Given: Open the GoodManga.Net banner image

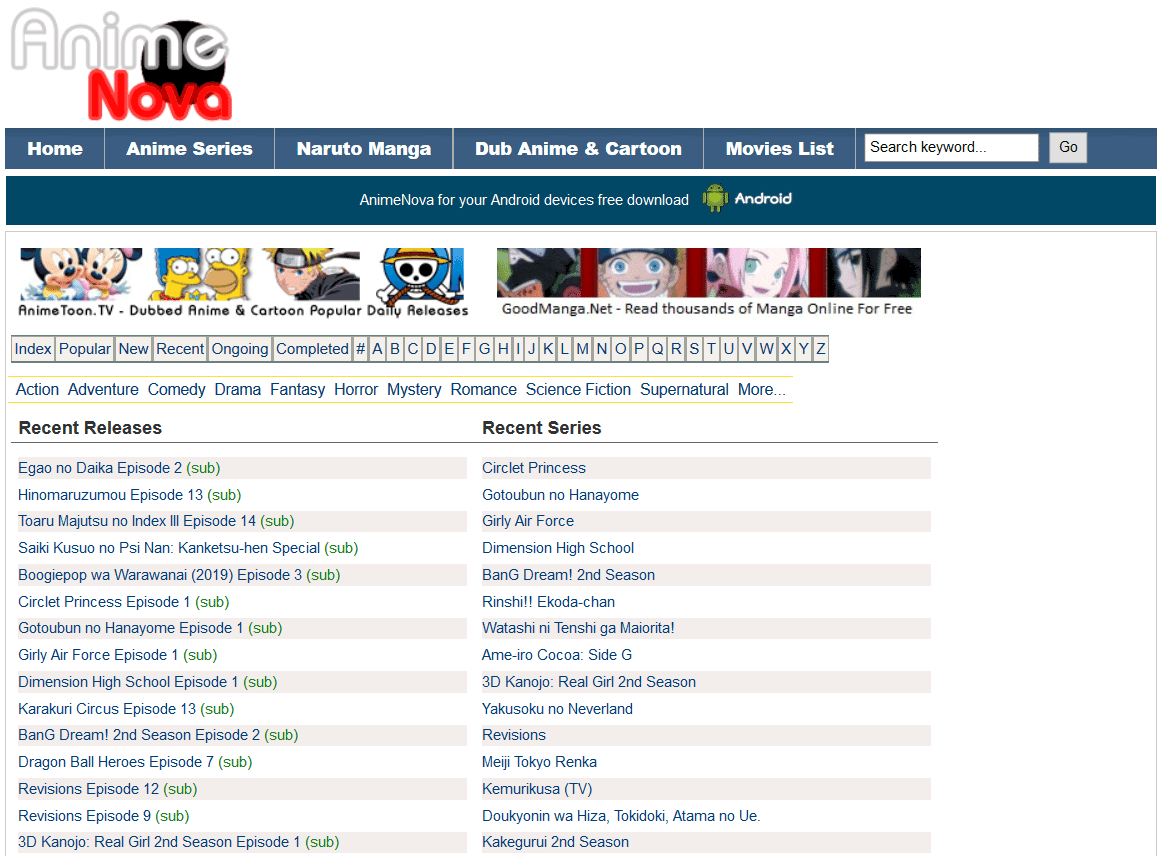Looking at the screenshot, I should [708, 283].
